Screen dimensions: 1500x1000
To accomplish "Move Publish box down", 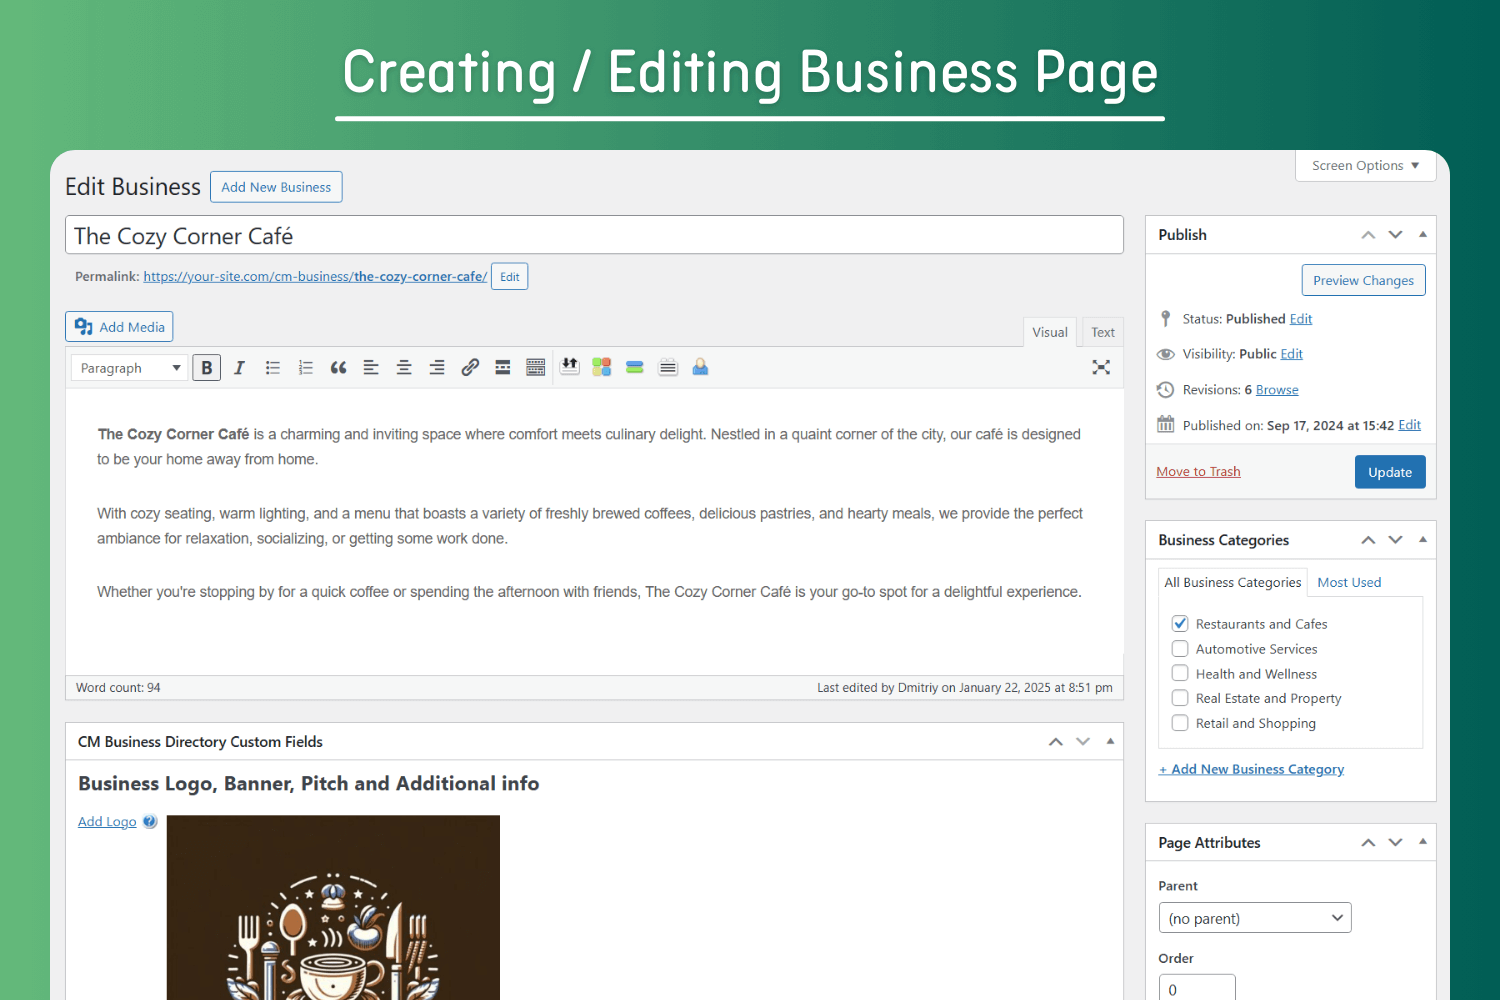I will [1396, 235].
